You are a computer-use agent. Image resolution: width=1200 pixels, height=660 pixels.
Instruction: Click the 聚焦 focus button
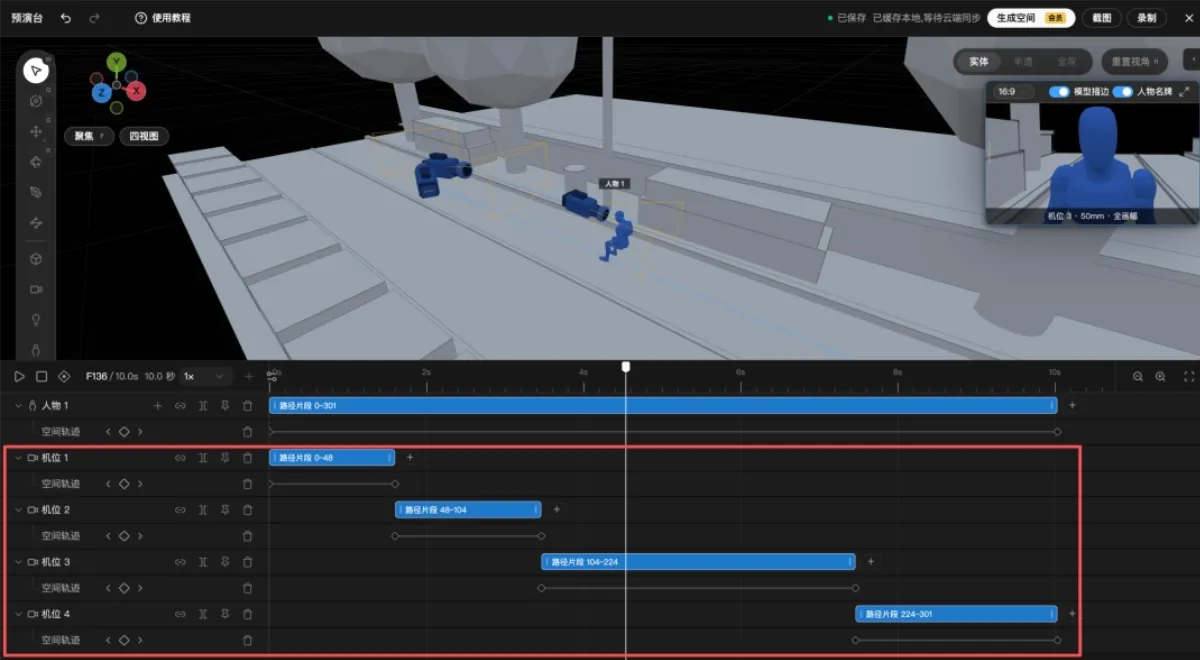click(88, 136)
